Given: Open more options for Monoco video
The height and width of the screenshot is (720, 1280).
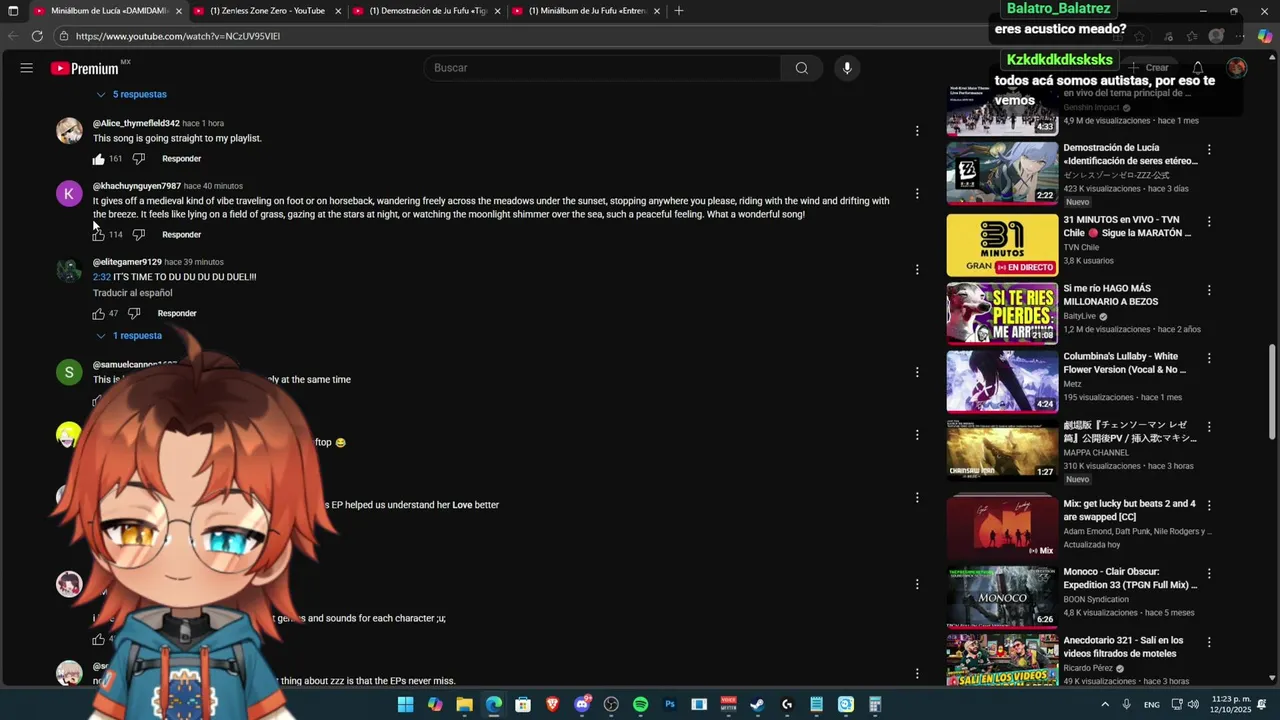Looking at the screenshot, I should (x=1209, y=574).
